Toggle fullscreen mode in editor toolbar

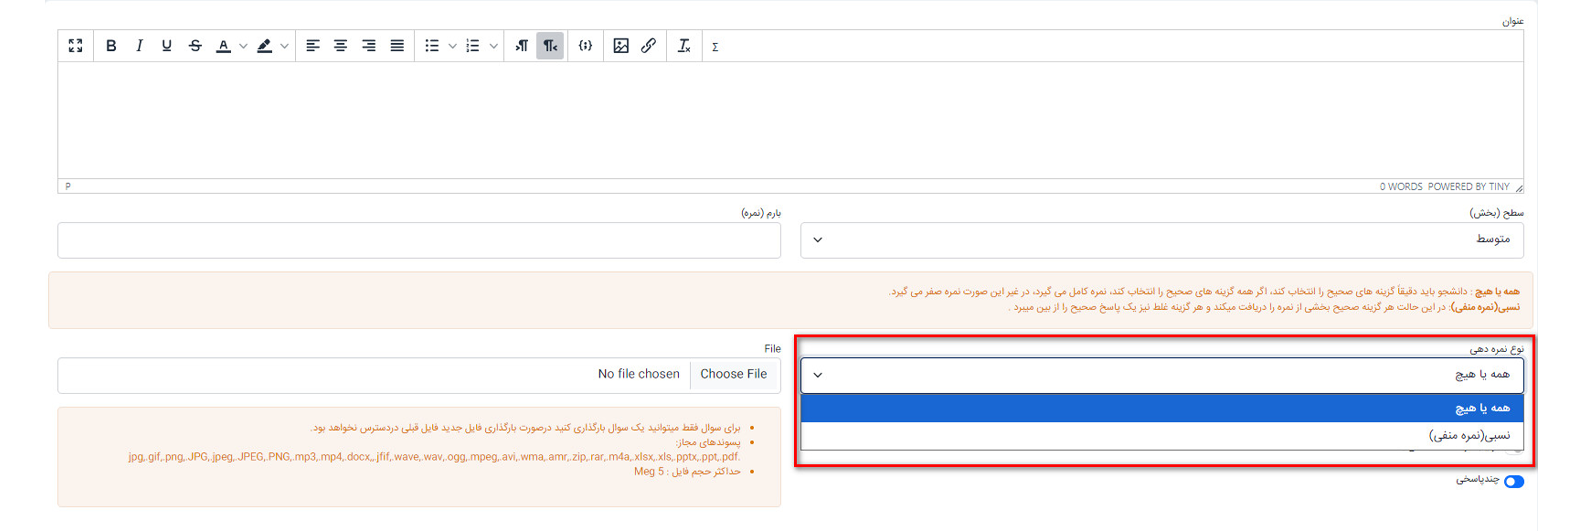75,46
